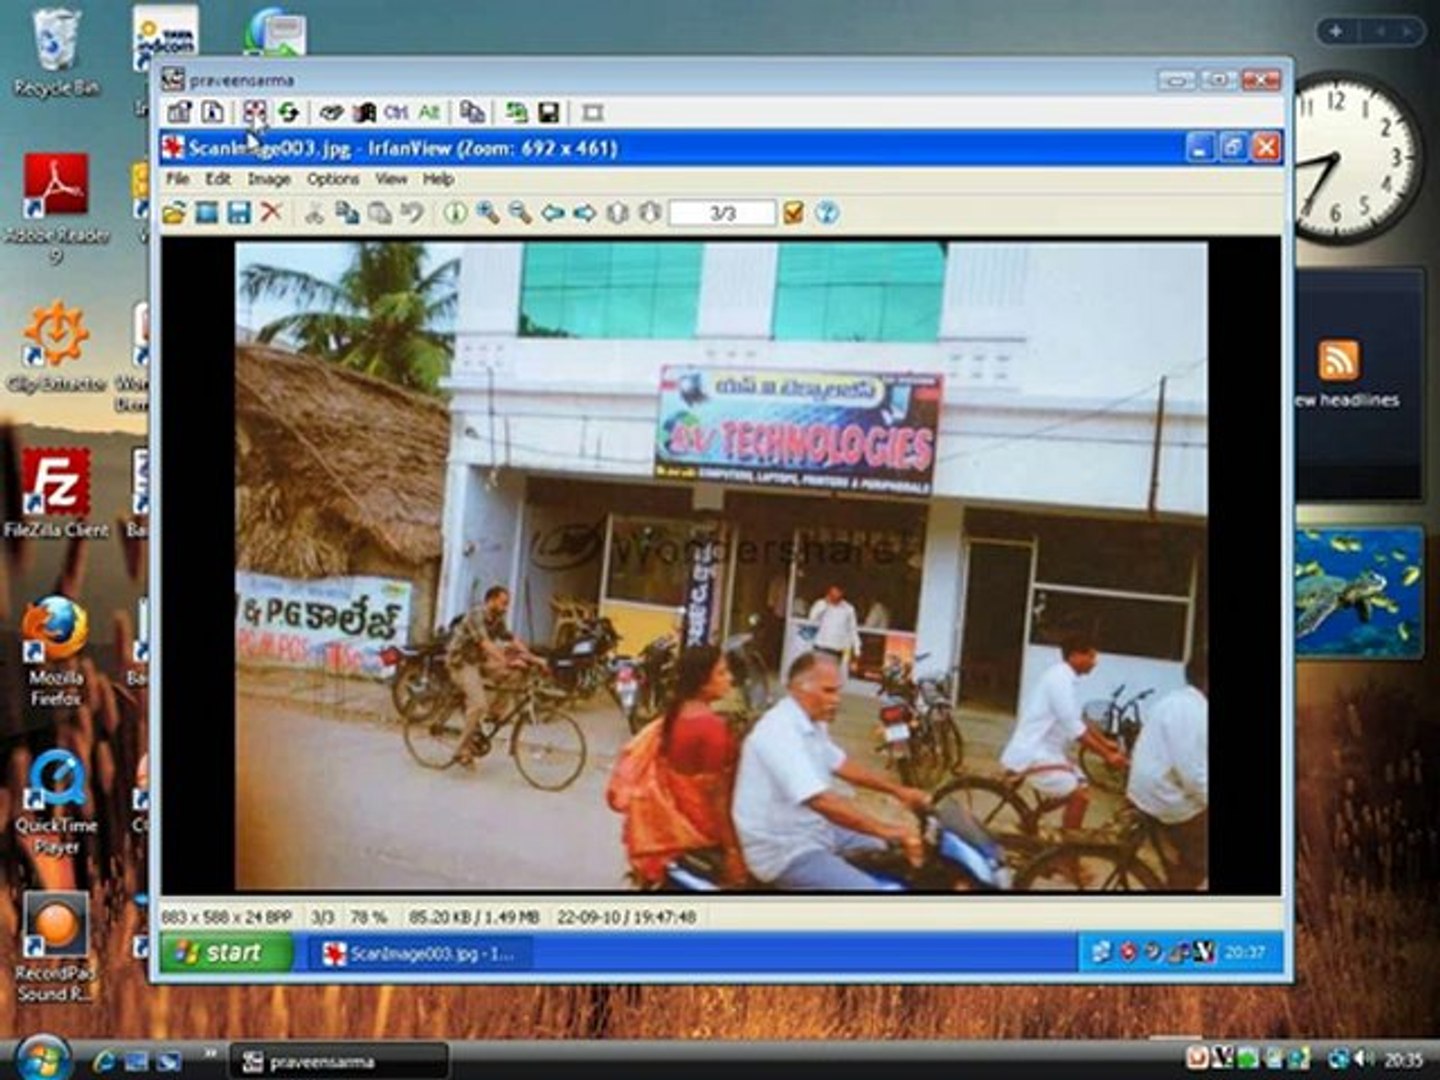The height and width of the screenshot is (1080, 1440).
Task: Open Adobe Reader 9 desktop shortcut
Action: pos(56,209)
